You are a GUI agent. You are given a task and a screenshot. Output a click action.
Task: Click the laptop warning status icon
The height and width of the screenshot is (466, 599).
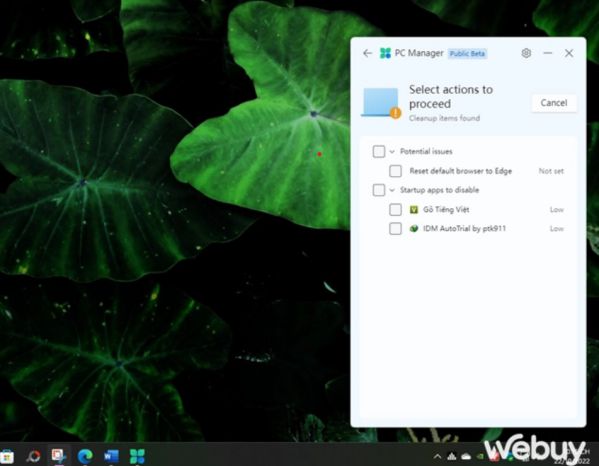(x=381, y=103)
